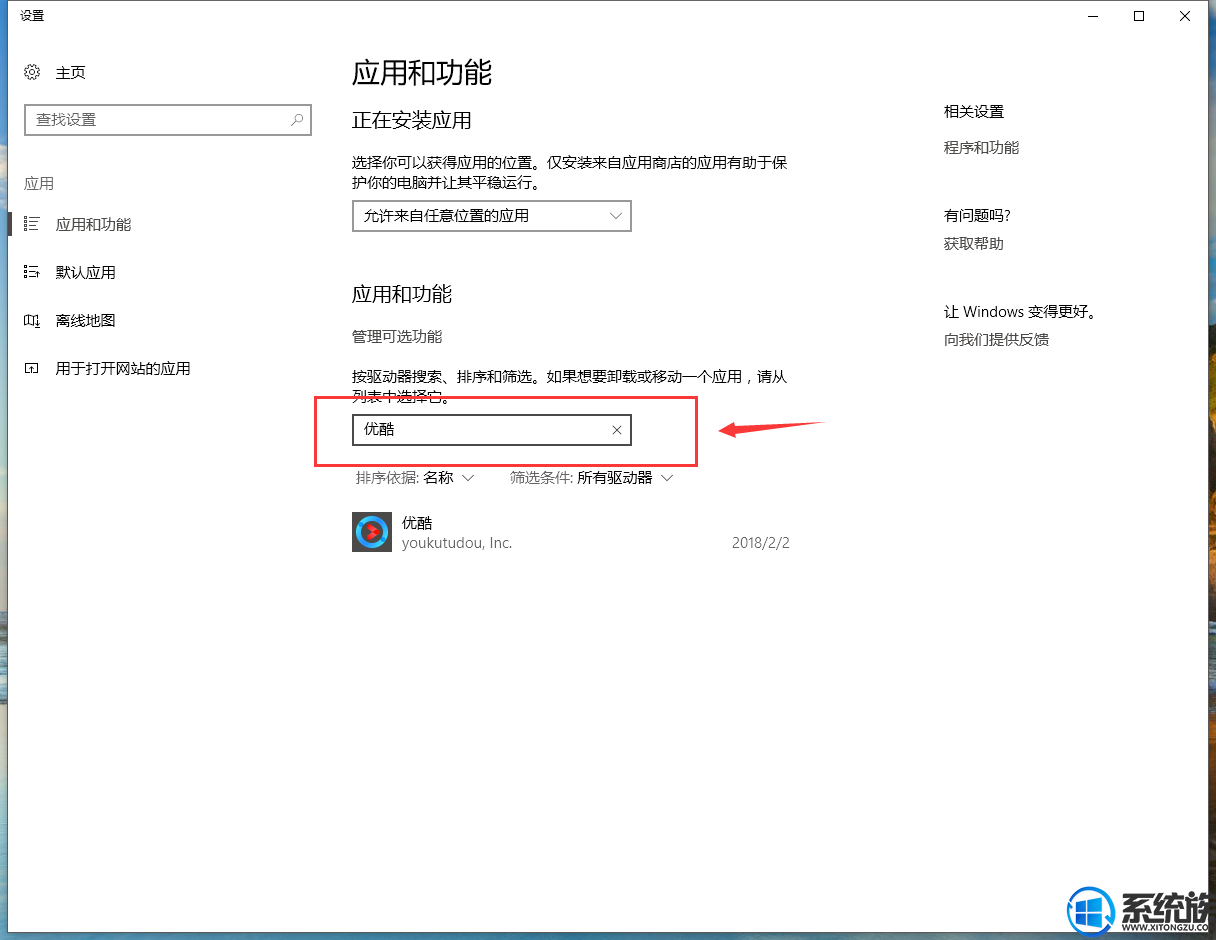Click the Apps for websites icon
1216x940 pixels.
tap(32, 368)
